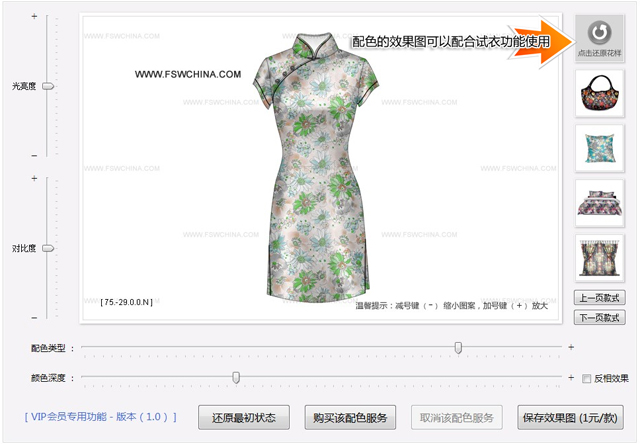Click the color type (配色类型) slider handle
The image size is (640, 444).
458,348
